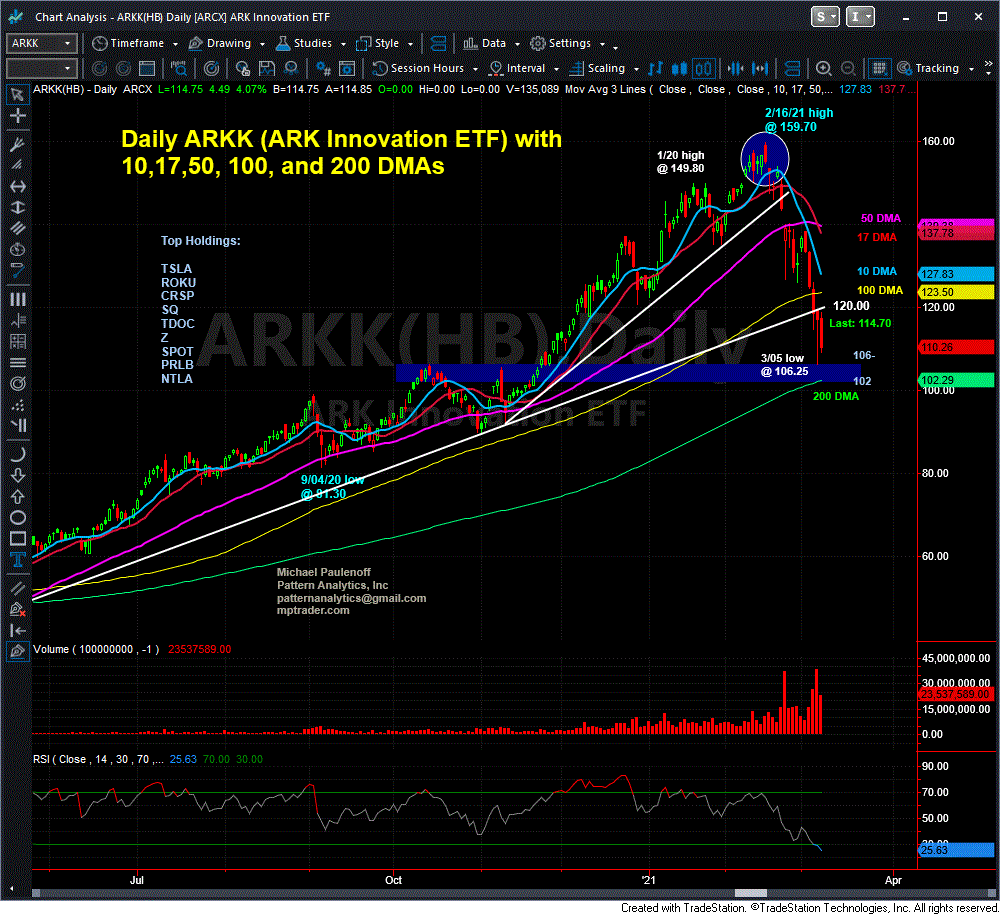Open the Studies menu
Image resolution: width=1000 pixels, height=914 pixels.
click(311, 43)
